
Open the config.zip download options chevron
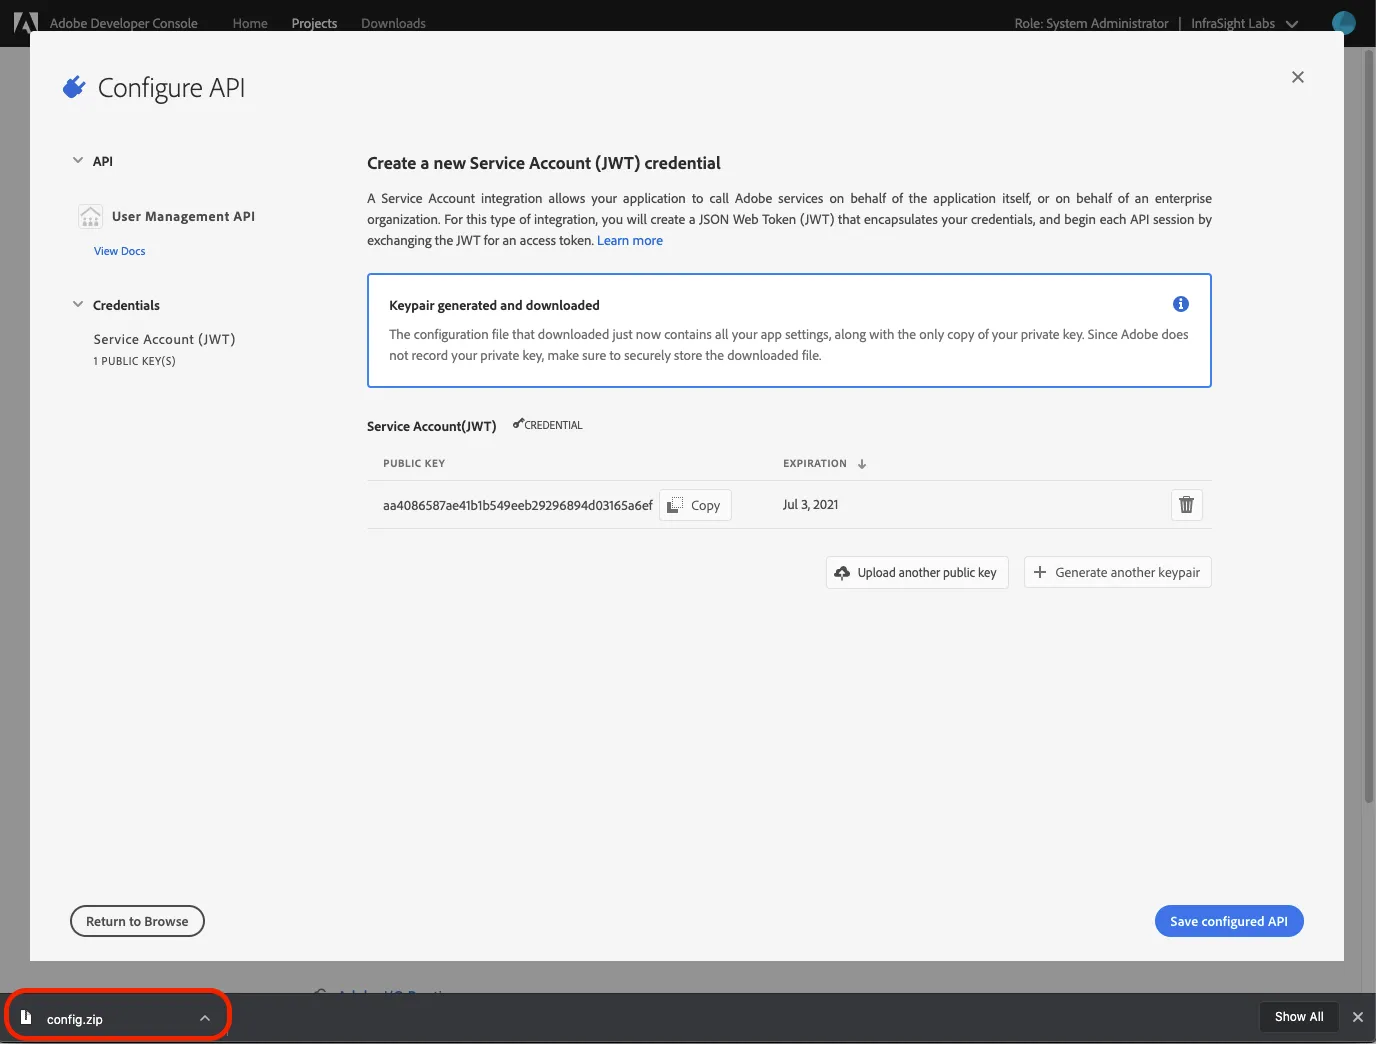tap(205, 1018)
